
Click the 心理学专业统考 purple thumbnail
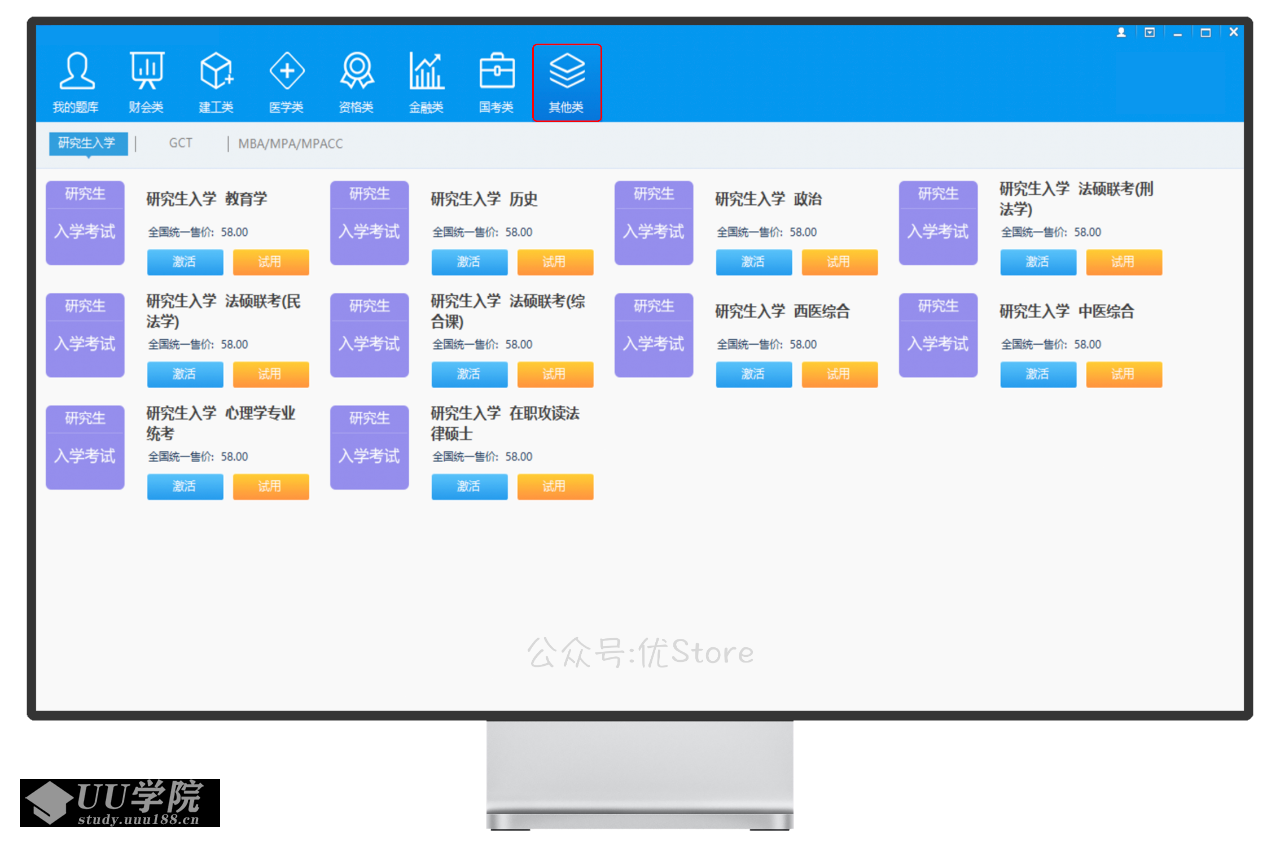coord(85,447)
